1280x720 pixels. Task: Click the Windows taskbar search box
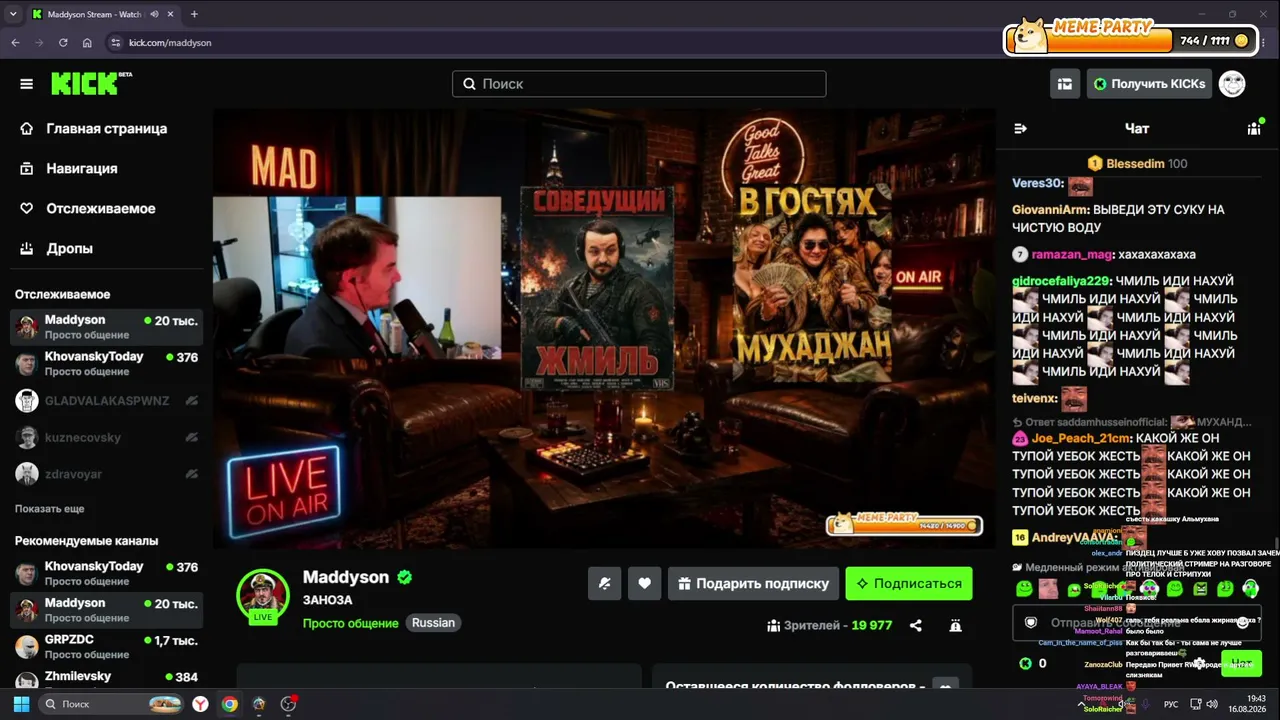111,704
